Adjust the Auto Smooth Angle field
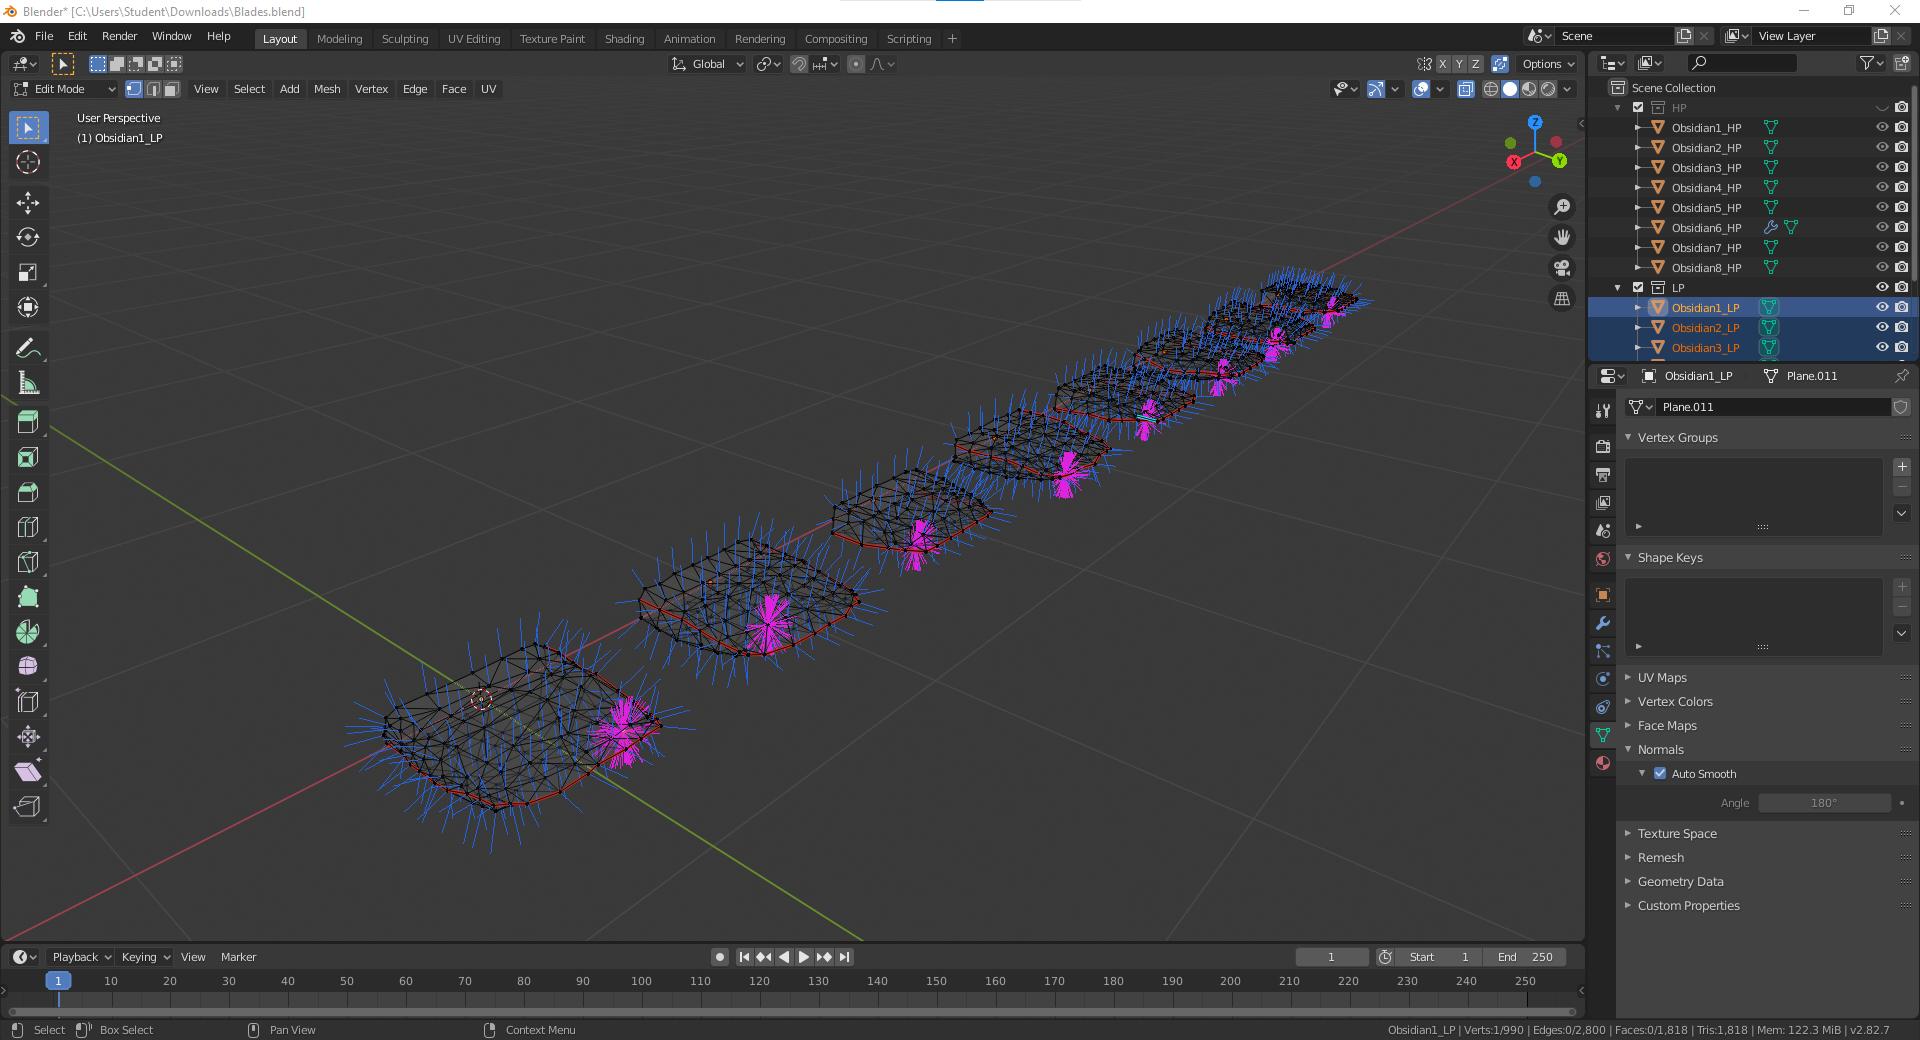This screenshot has width=1920, height=1040. 1824,803
